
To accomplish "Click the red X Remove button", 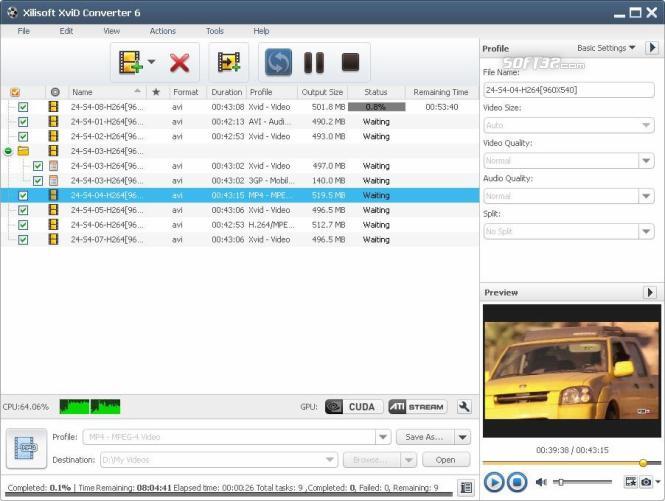I will (179, 63).
